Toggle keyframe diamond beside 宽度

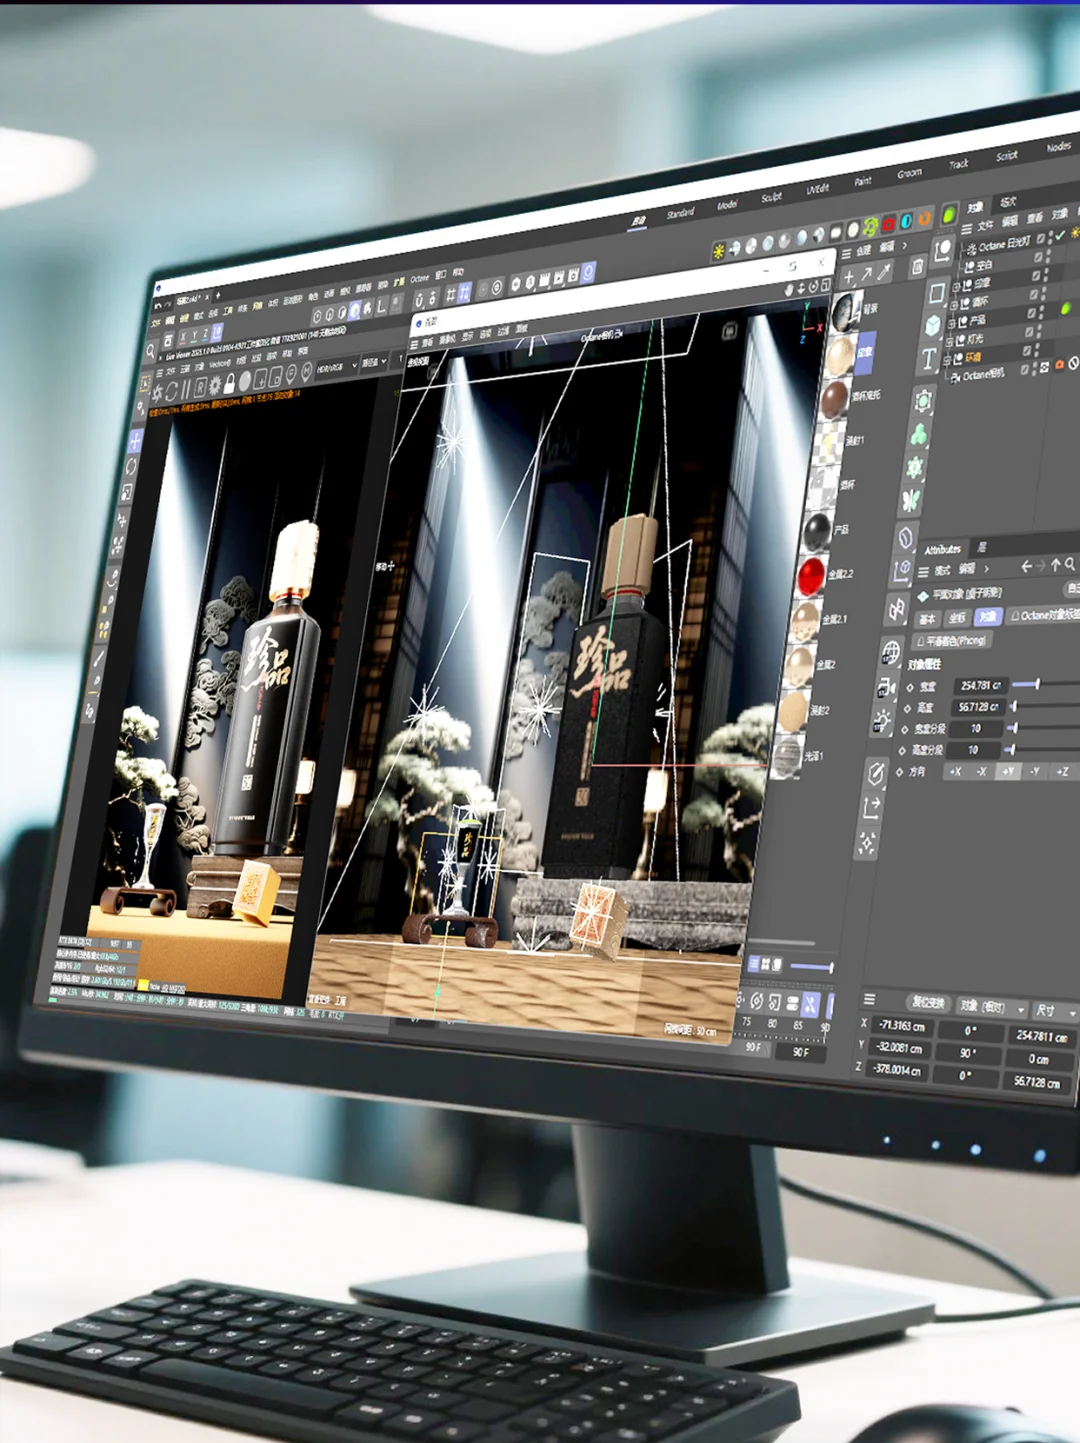click(910, 688)
